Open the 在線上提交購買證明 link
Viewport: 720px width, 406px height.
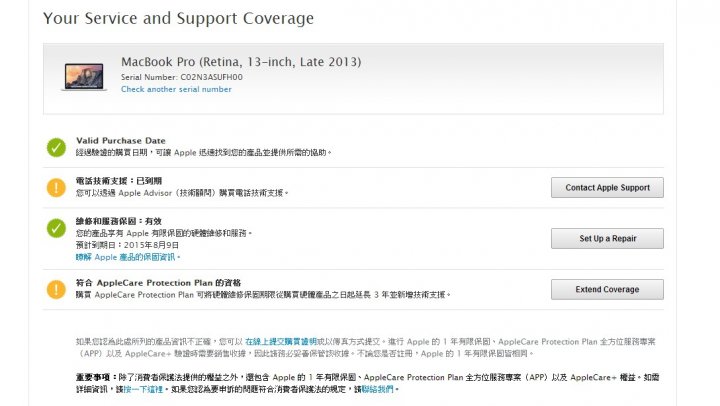pyautogui.click(x=281, y=342)
